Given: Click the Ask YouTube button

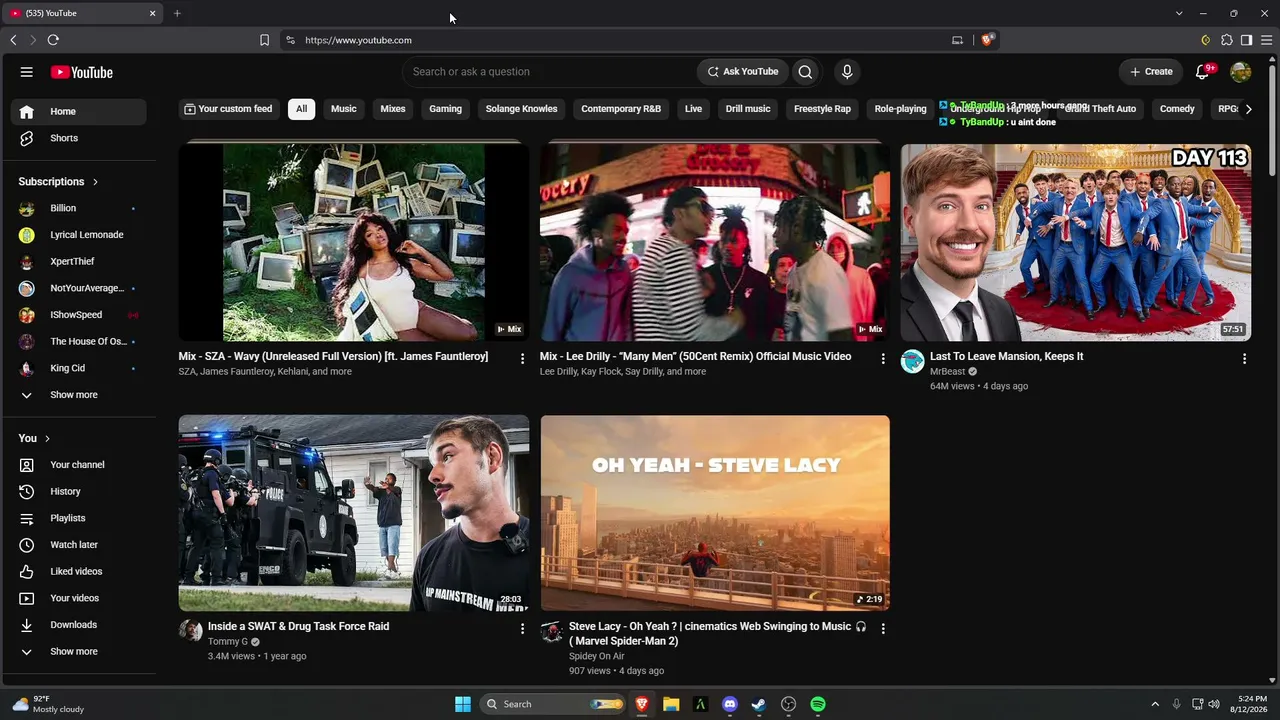Looking at the screenshot, I should tap(743, 72).
